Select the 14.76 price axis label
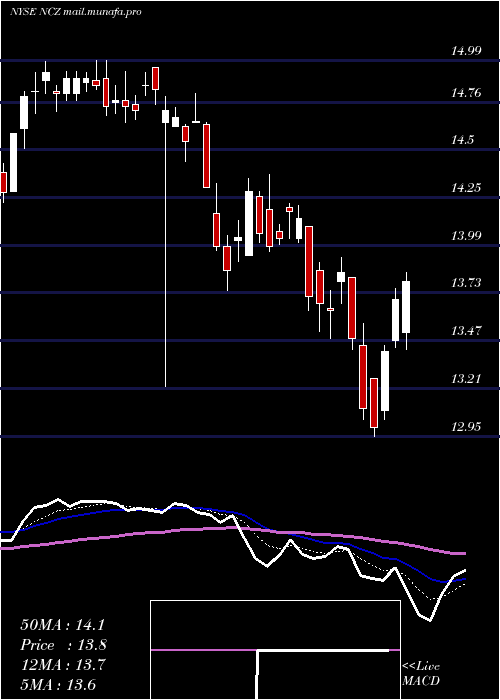 (466, 93)
